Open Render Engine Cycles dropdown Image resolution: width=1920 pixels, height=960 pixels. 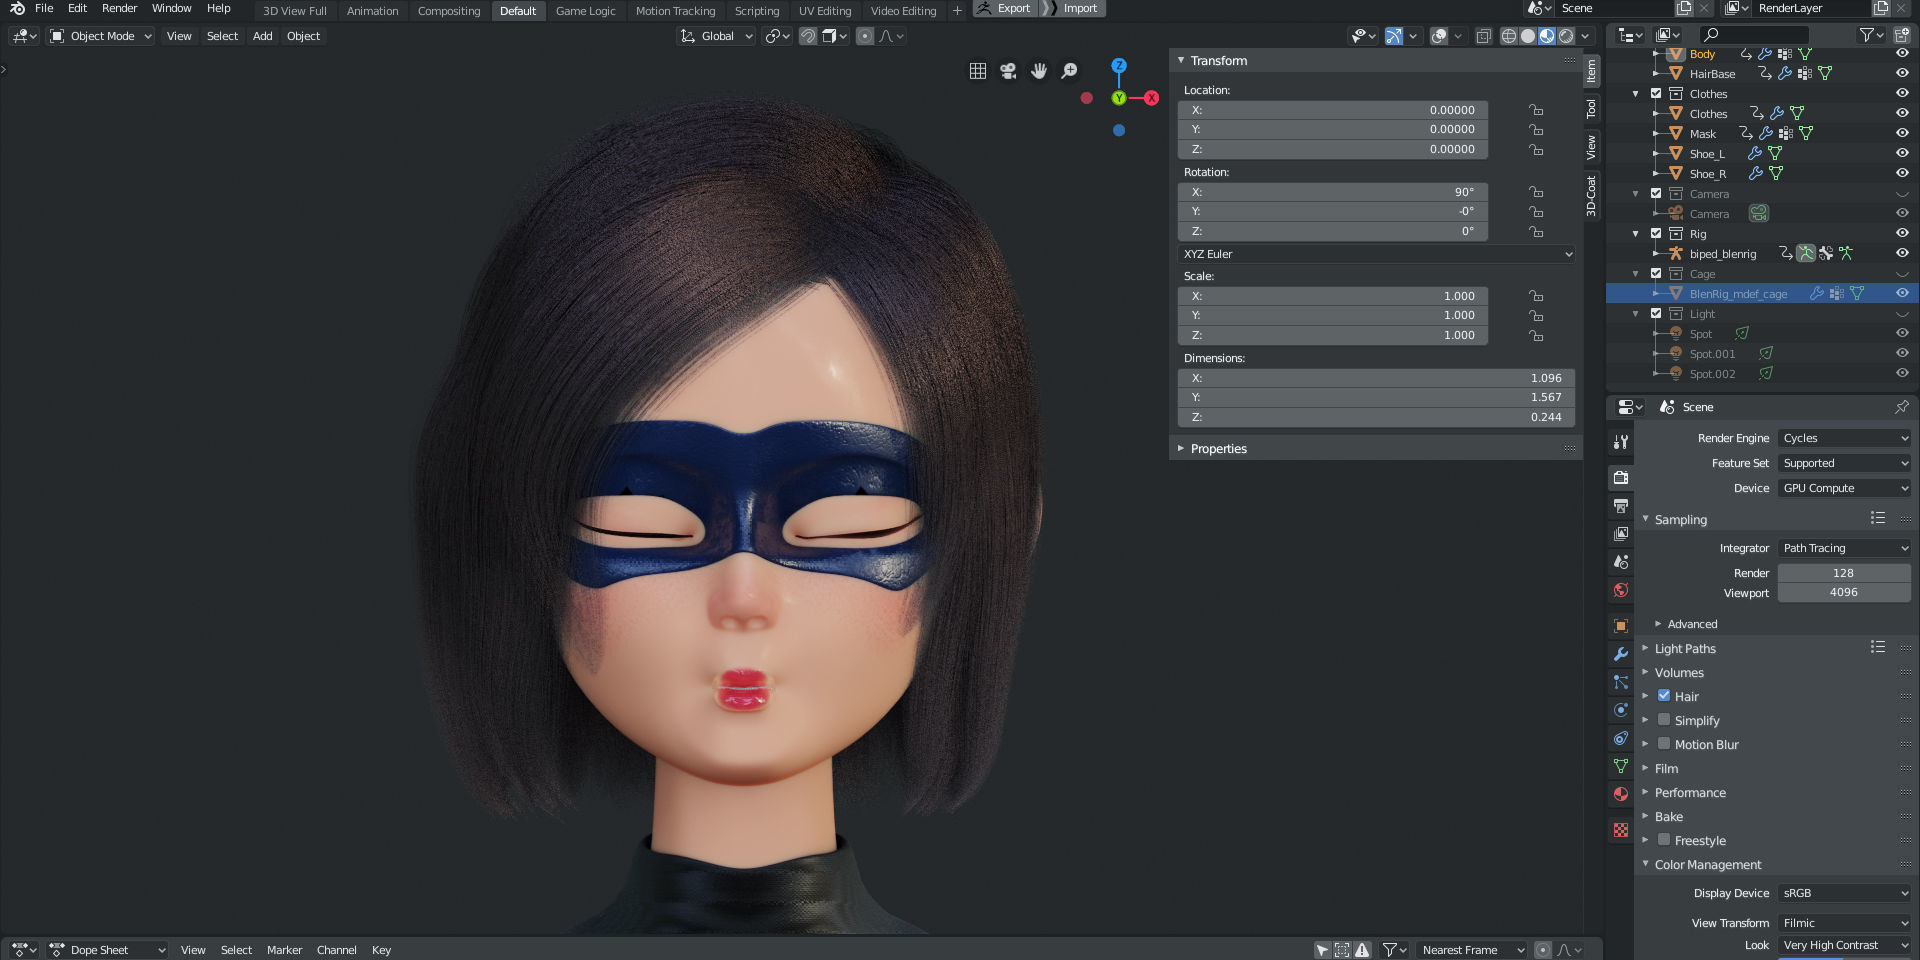point(1845,438)
